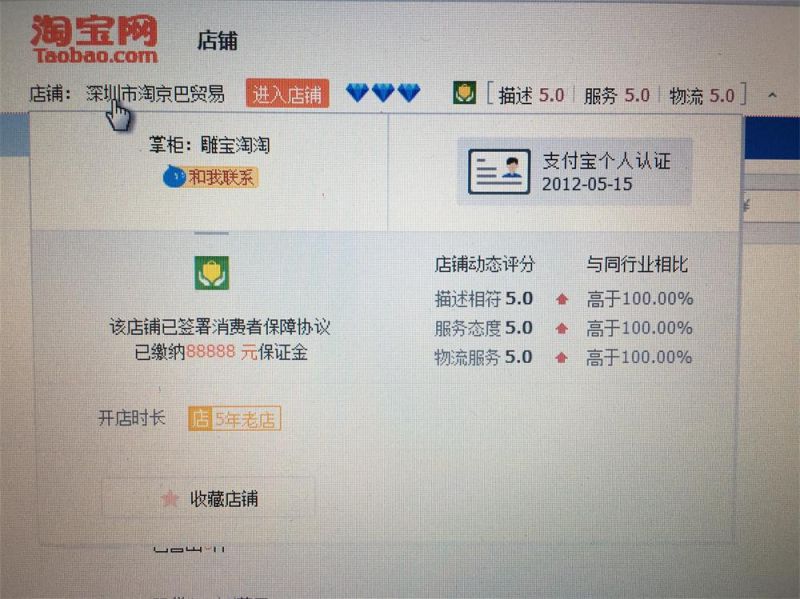Open the 进入店铺 button
Screen dimensions: 800x599
point(287,94)
